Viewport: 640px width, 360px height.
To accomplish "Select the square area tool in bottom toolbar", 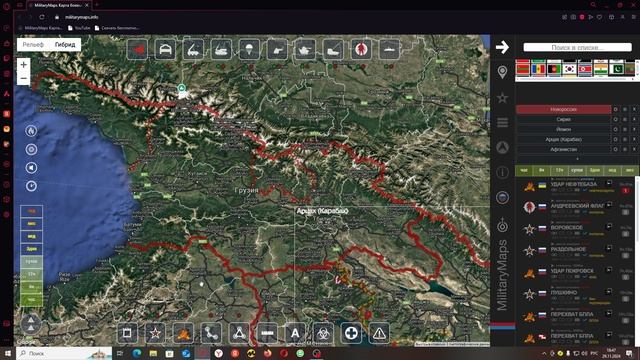I will [x=127, y=333].
